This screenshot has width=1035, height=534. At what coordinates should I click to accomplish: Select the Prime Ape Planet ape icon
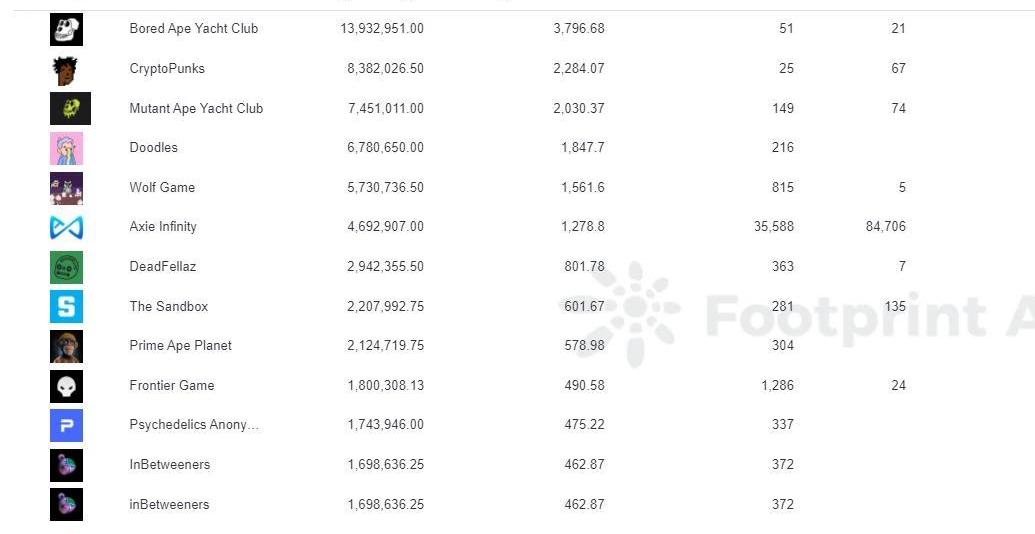[67, 346]
